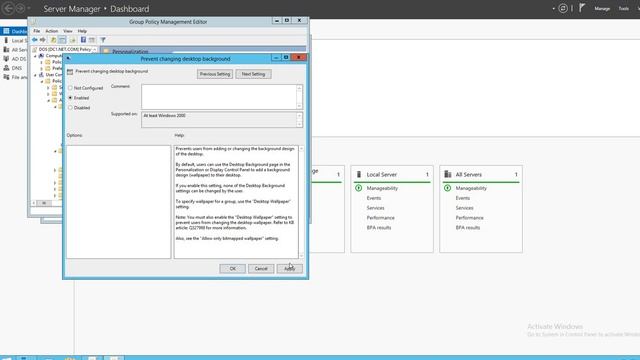This screenshot has height=360, width=640.
Task: Click the Next Setting button
Action: click(253, 74)
